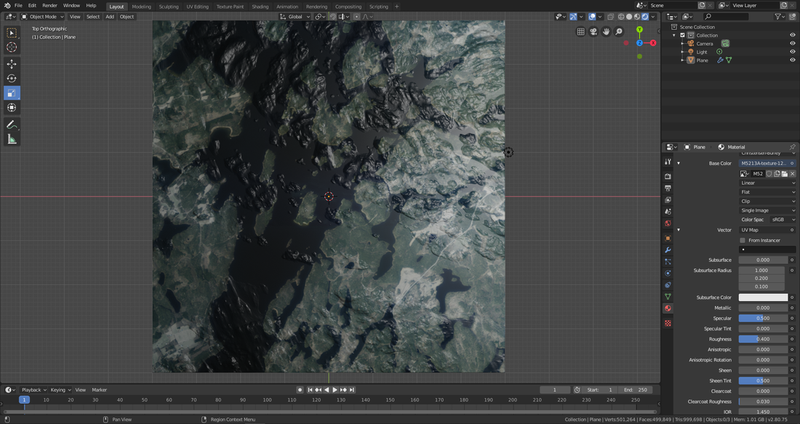Open the Keying popover in timeline

[x=60, y=390]
